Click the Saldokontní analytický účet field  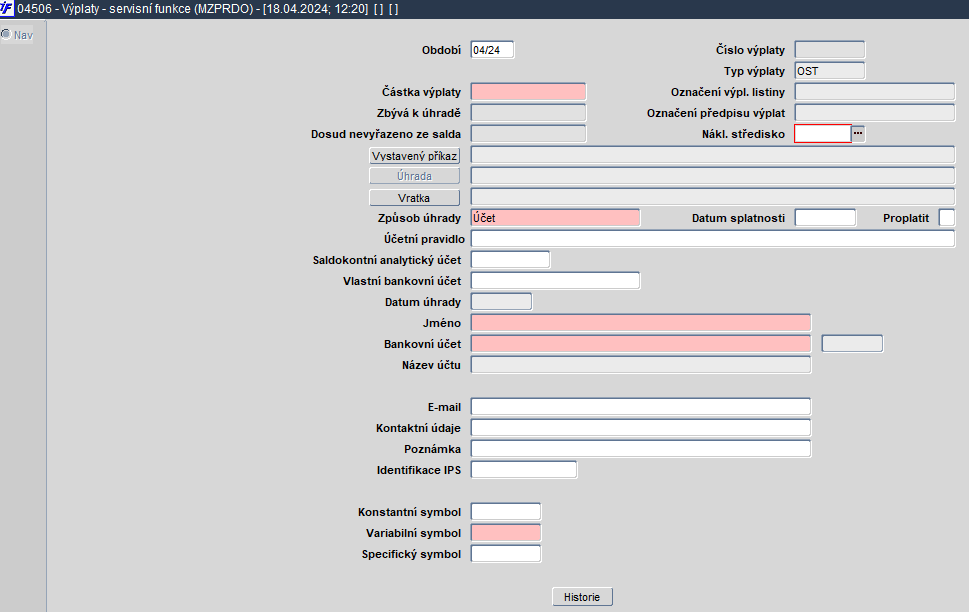510,260
